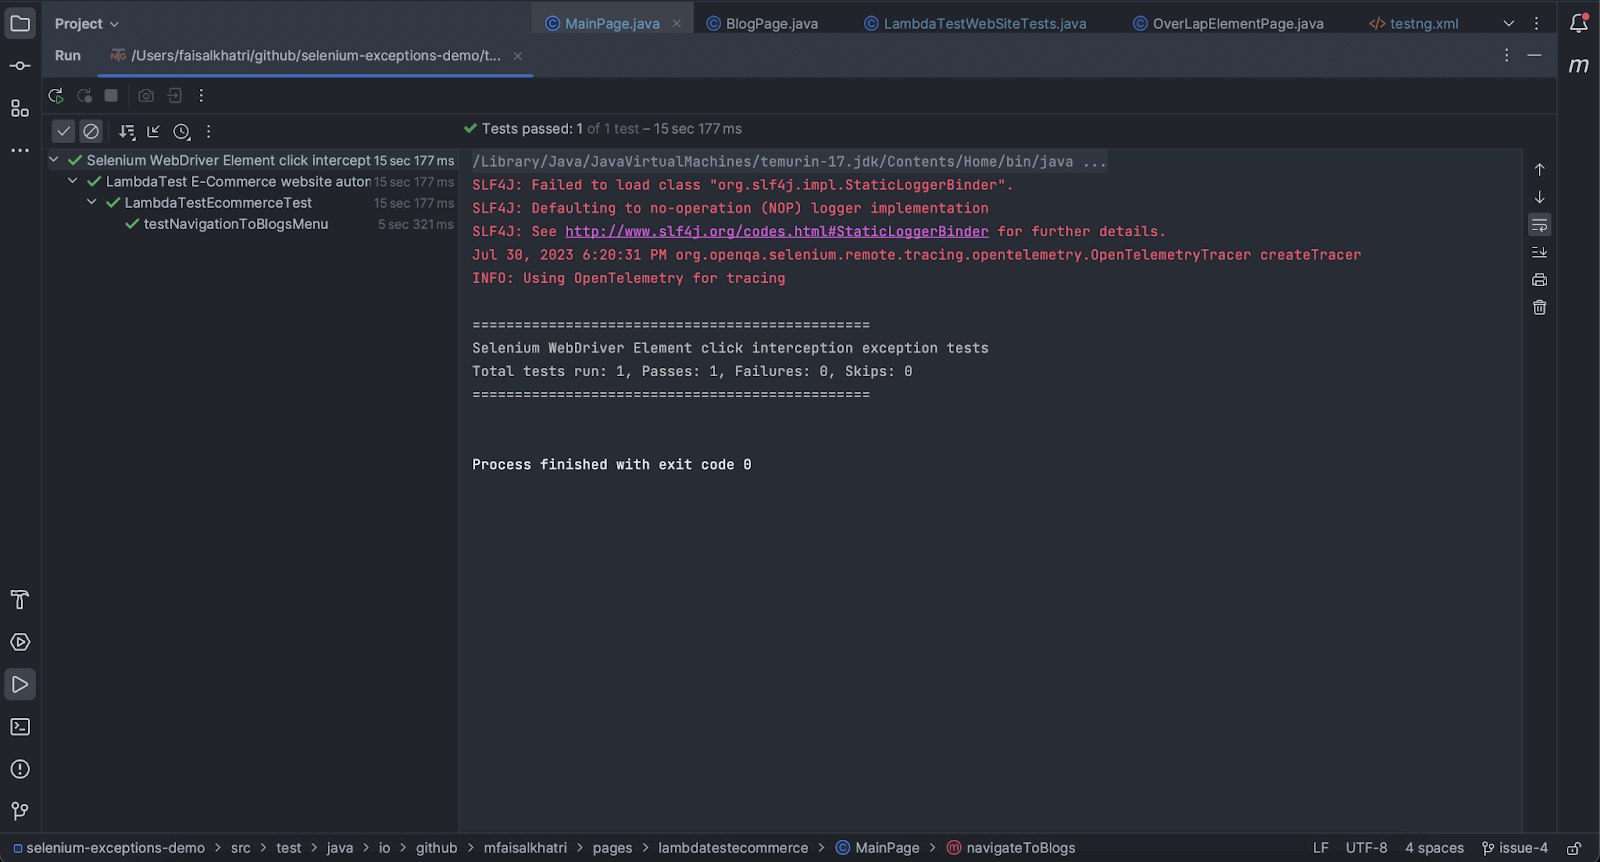Open the Terminal tool window
This screenshot has width=1600, height=862.
[20, 727]
